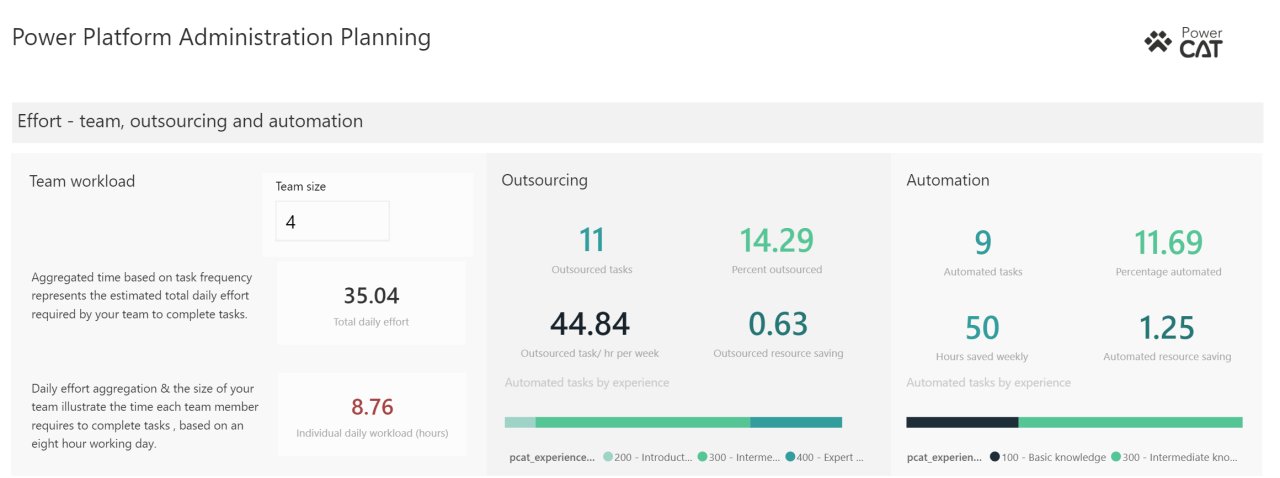This screenshot has width=1280, height=478.
Task: Click the dark navy 100 segment in Automation bar
Action: pos(962,422)
